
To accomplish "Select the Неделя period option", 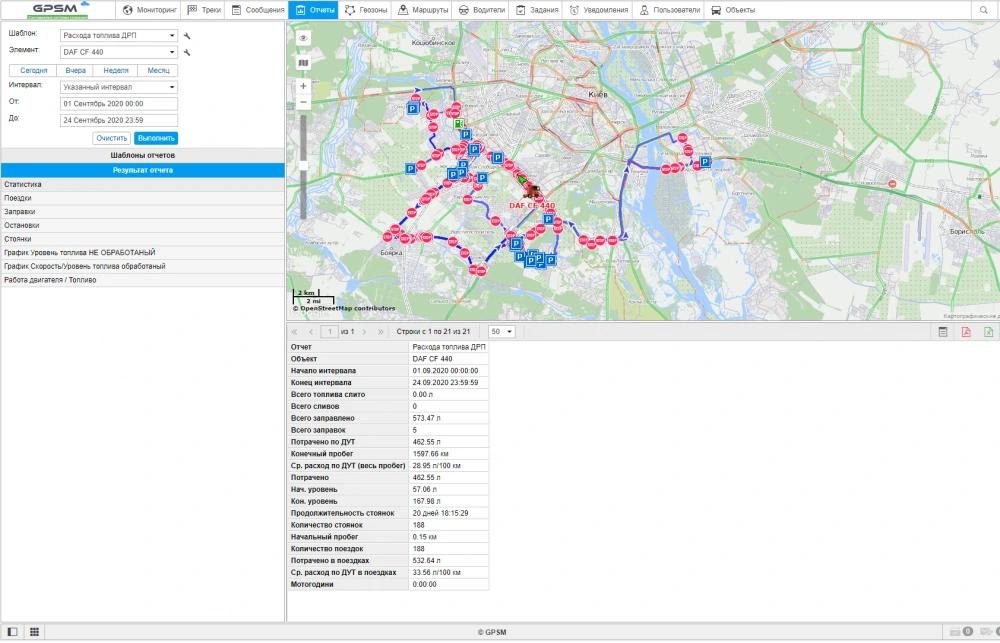I will 116,71.
